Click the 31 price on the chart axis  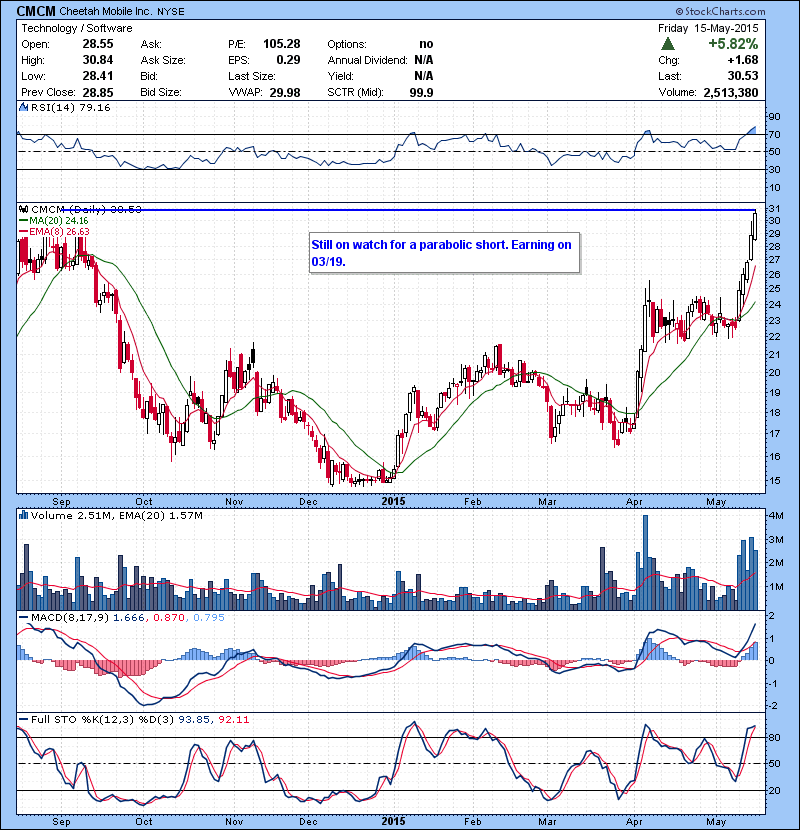tap(774, 208)
